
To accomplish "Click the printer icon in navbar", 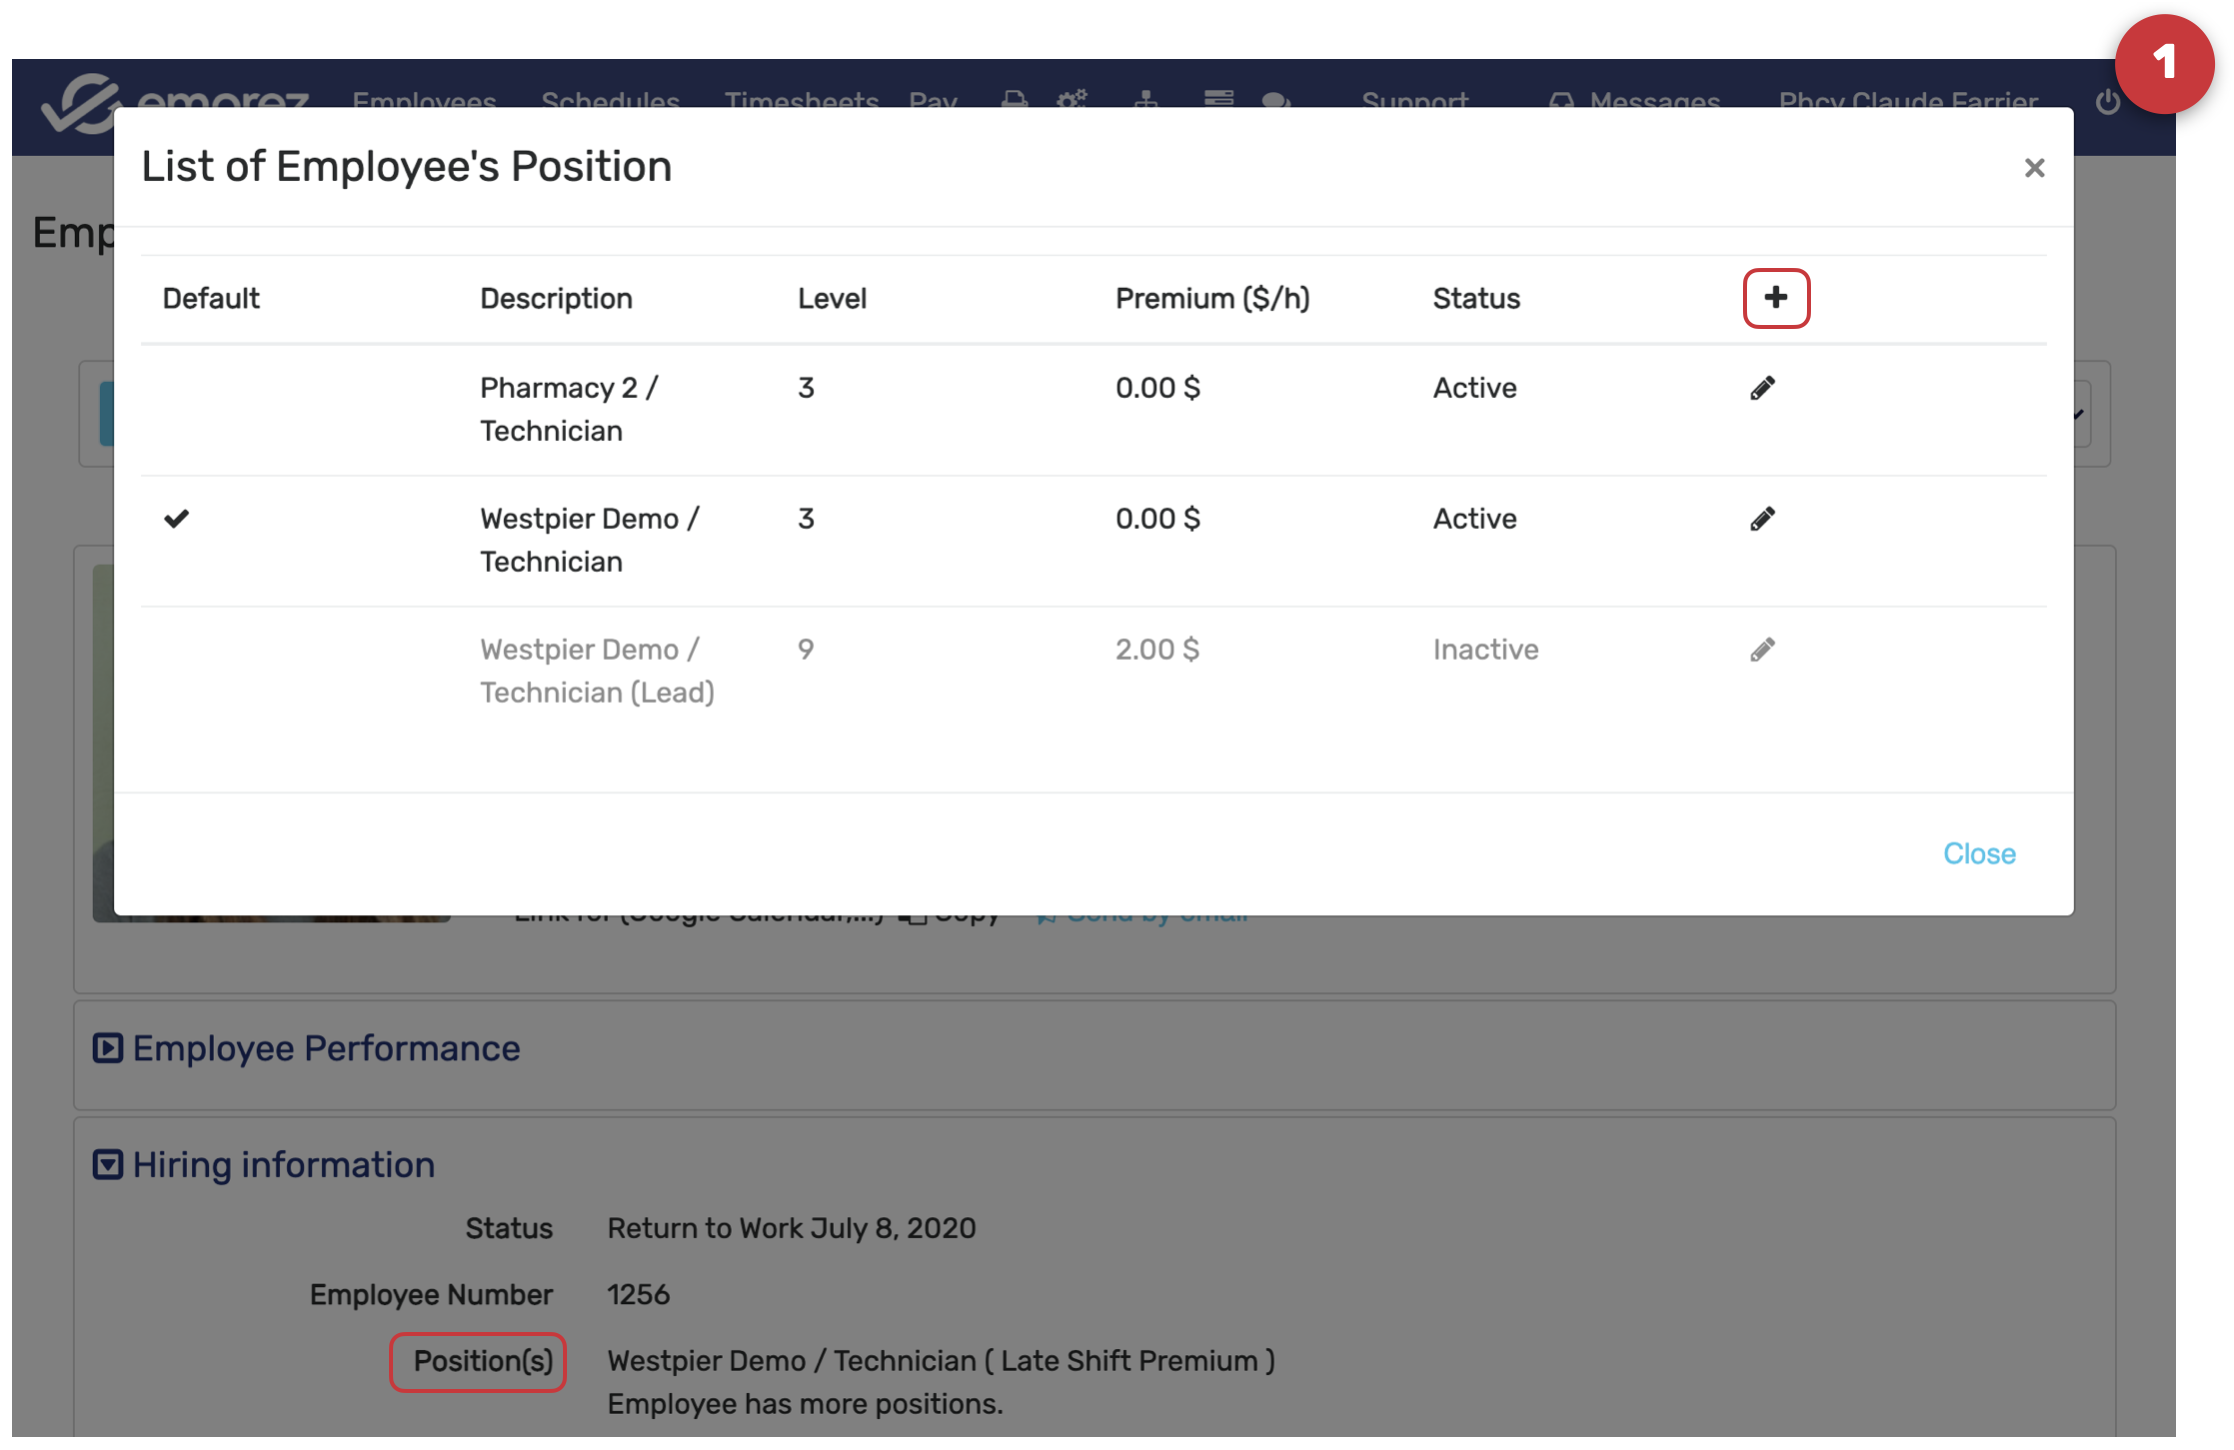I will pyautogui.click(x=1014, y=100).
